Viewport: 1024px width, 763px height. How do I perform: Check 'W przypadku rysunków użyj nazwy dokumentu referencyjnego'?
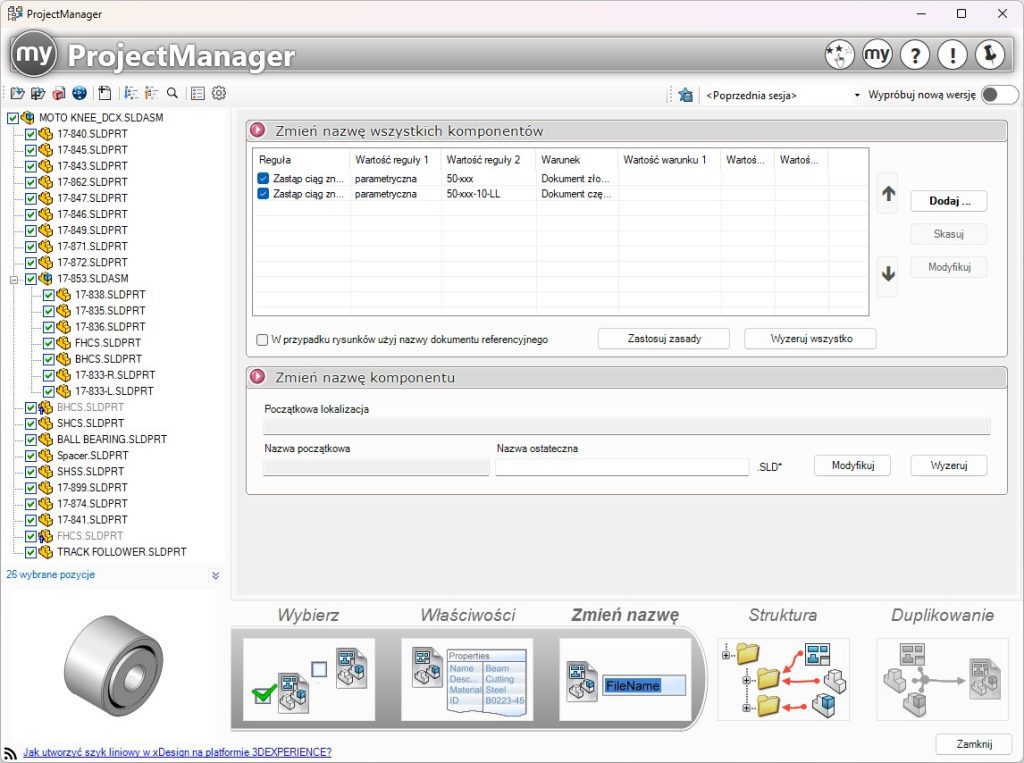point(262,340)
